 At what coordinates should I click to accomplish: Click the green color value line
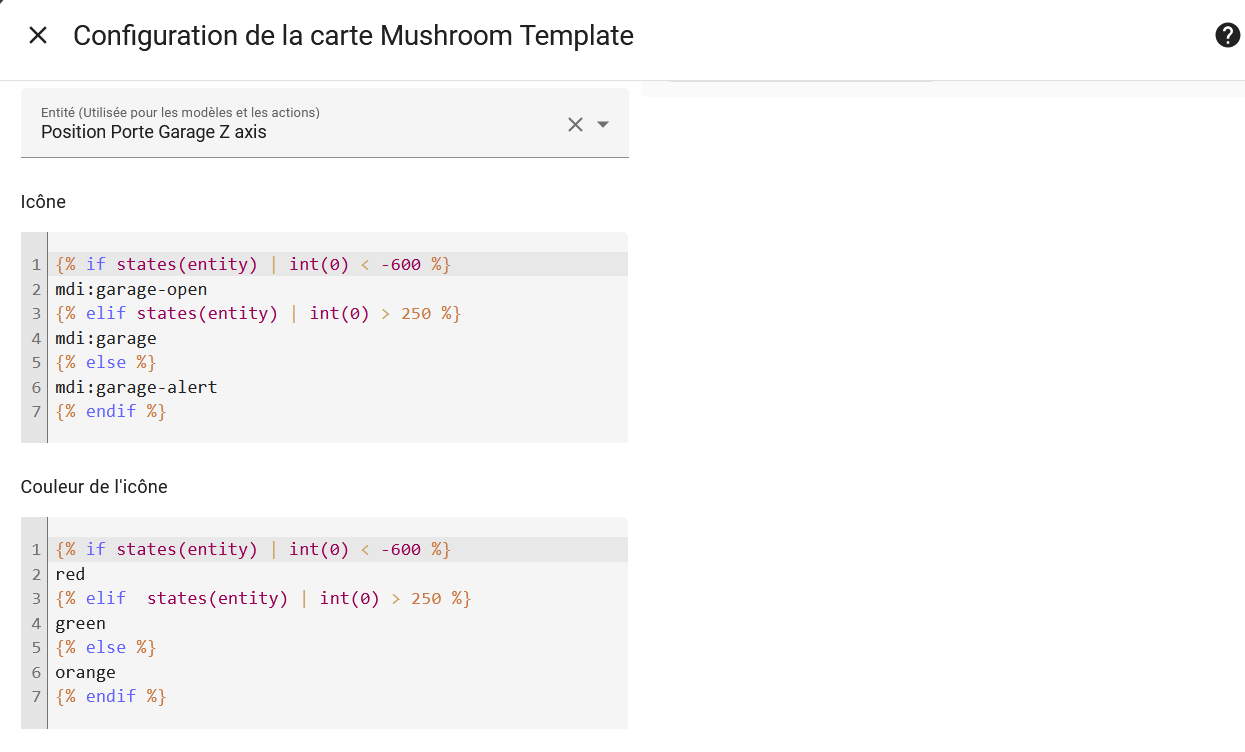pyautogui.click(x=81, y=623)
